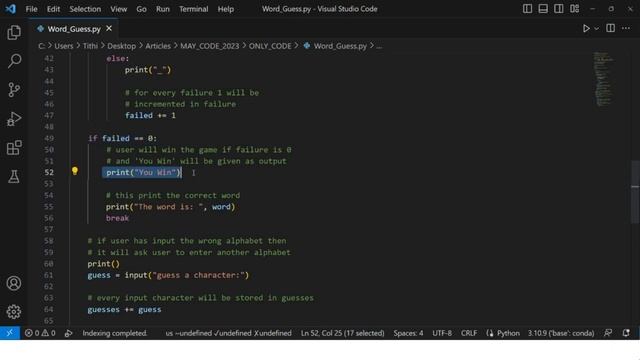Screen dimensions: 640x360
Task: Open the Edit menu
Action: [53, 9]
